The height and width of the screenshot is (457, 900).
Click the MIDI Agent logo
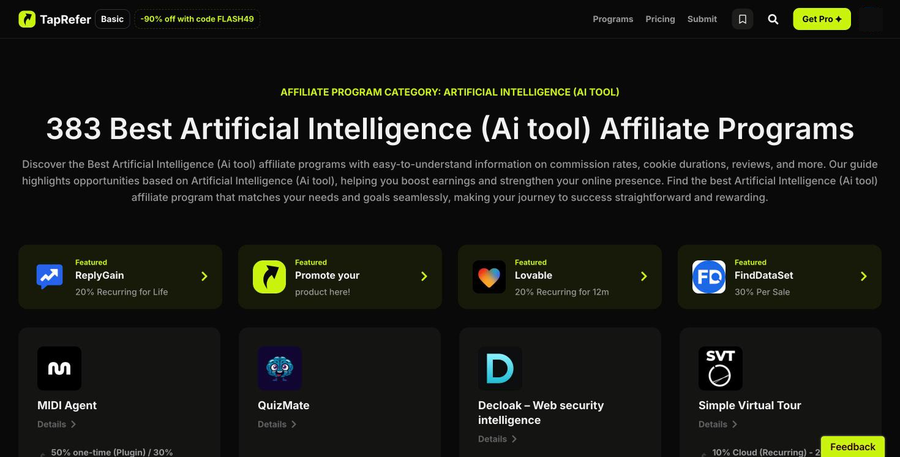click(x=59, y=369)
